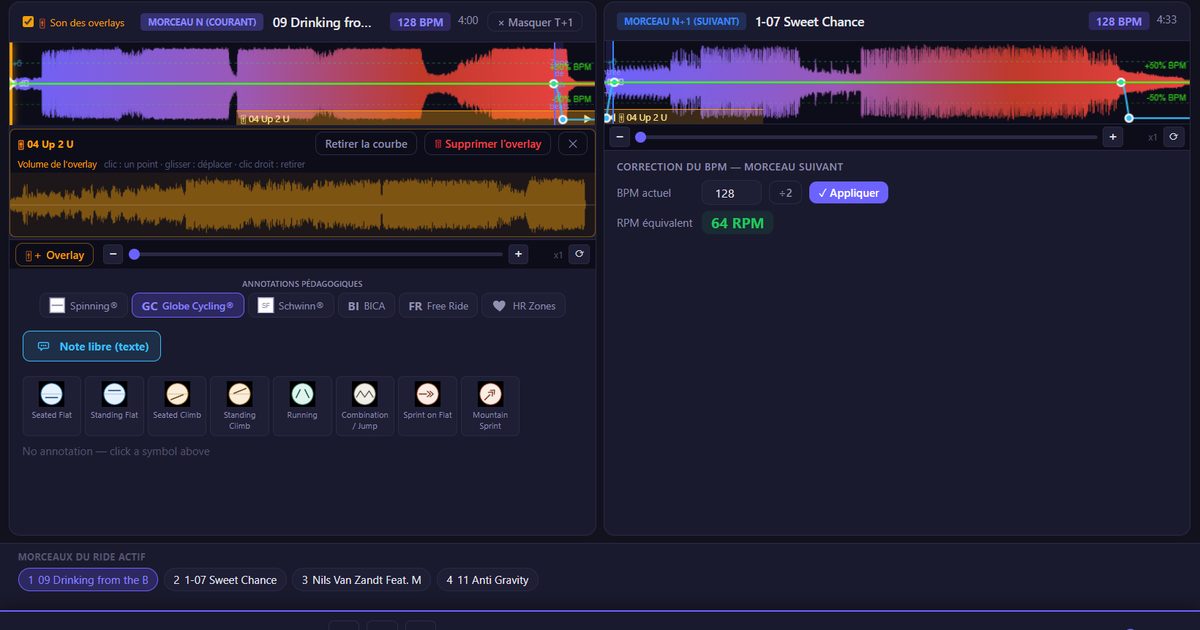Select ride track '2 1-07 Sweet Chance'
The height and width of the screenshot is (630, 1200).
(225, 580)
